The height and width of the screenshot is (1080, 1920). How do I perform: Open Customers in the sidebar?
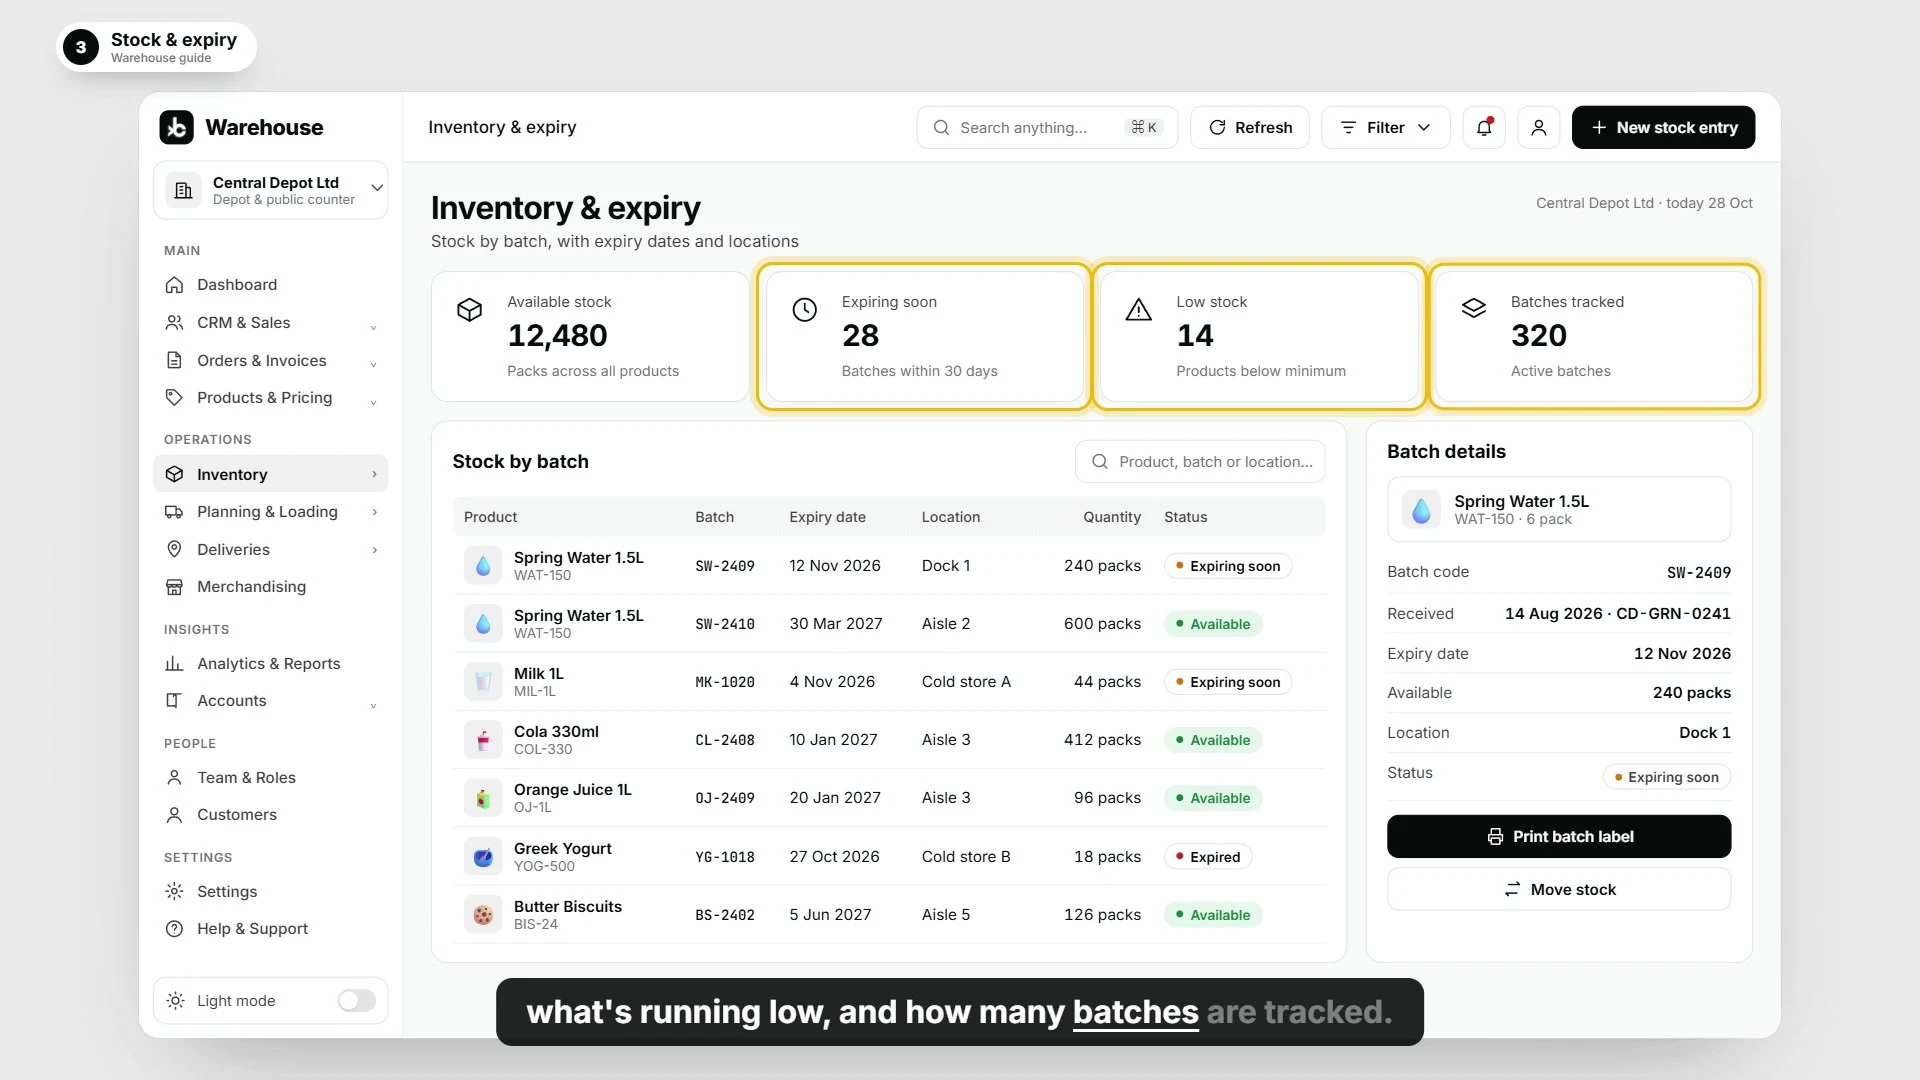270,815
